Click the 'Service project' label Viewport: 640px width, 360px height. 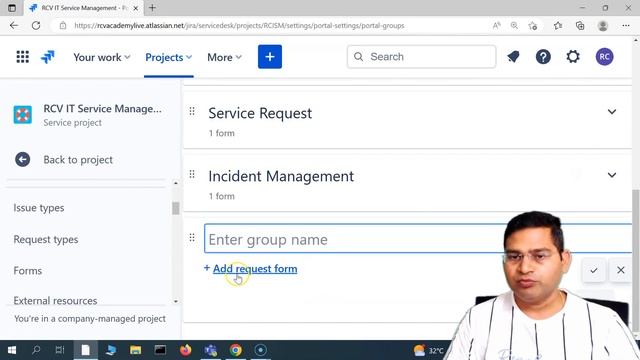[73, 122]
